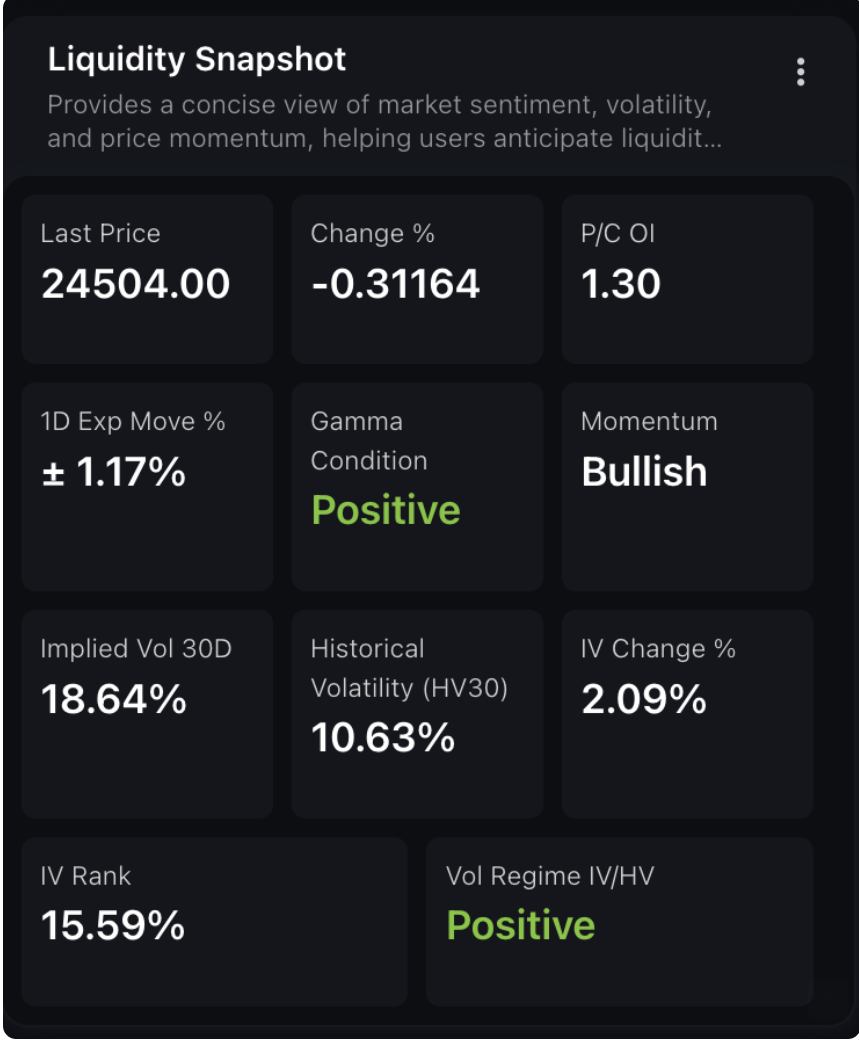
Task: Click the 24504.00 price value
Action: [136, 284]
